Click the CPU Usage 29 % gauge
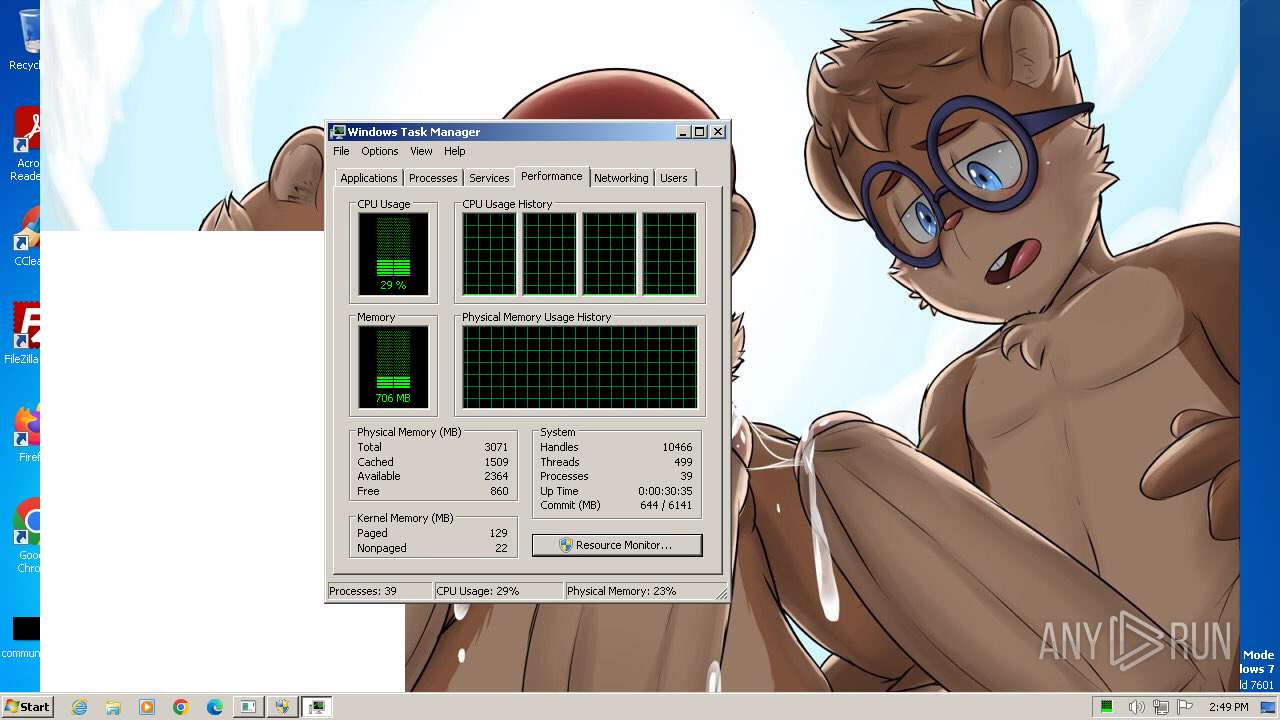This screenshot has width=1280, height=720. (x=393, y=254)
